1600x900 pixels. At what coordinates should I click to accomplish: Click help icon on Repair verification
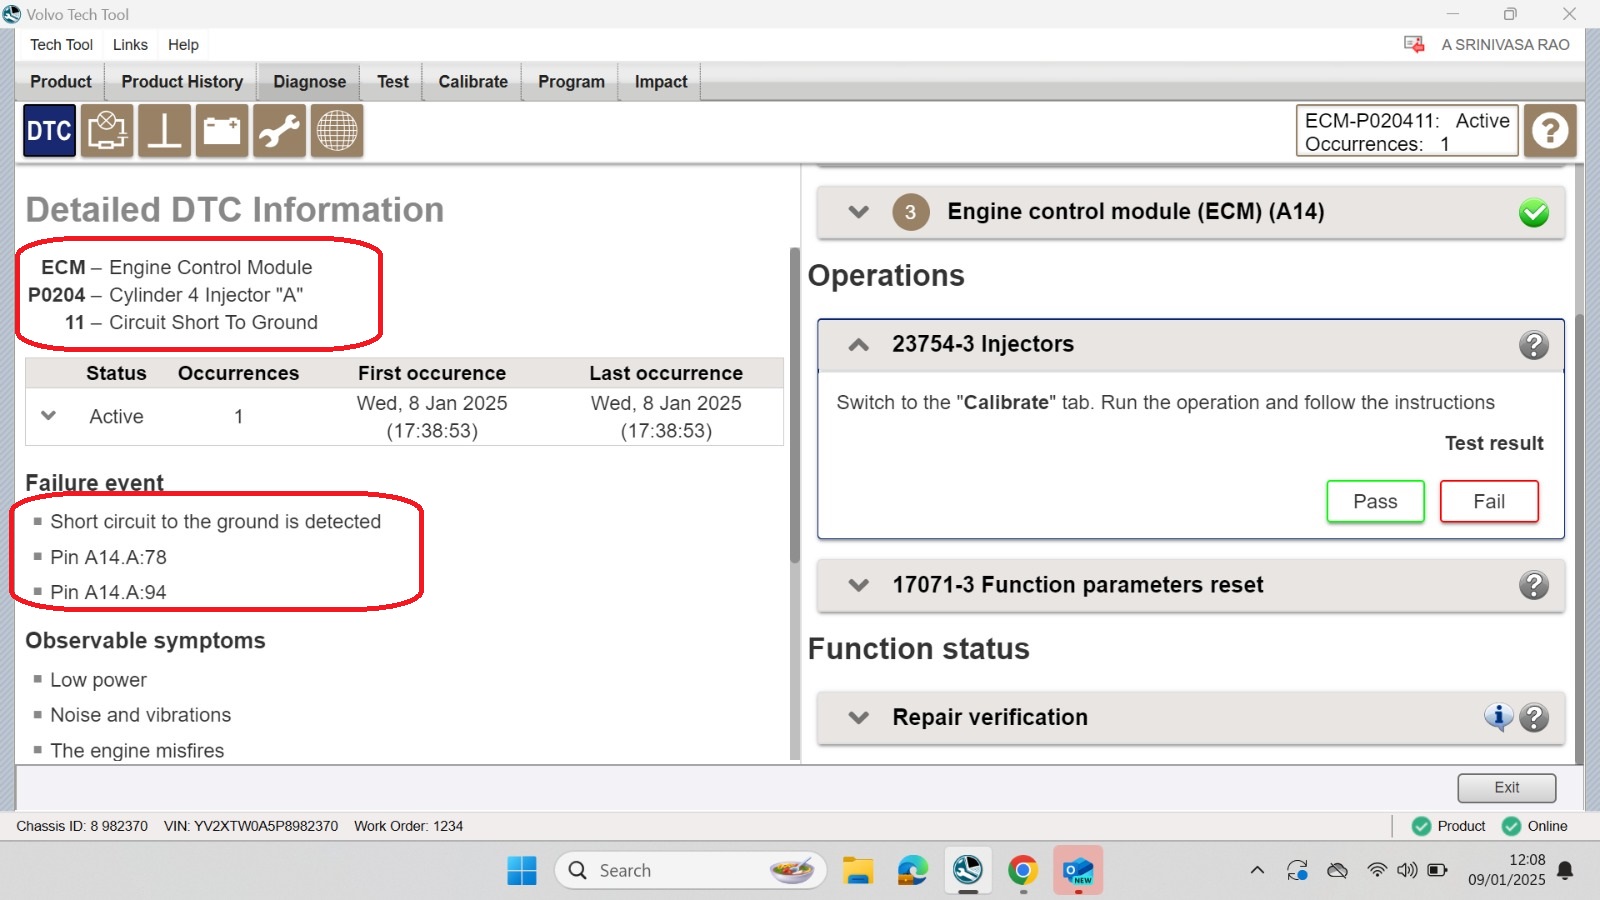1533,717
